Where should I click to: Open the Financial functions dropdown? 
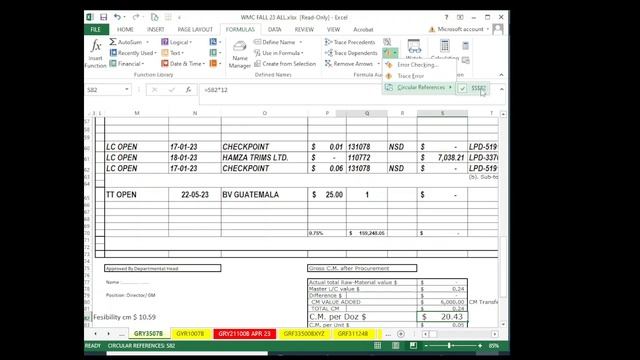pyautogui.click(x=127, y=64)
